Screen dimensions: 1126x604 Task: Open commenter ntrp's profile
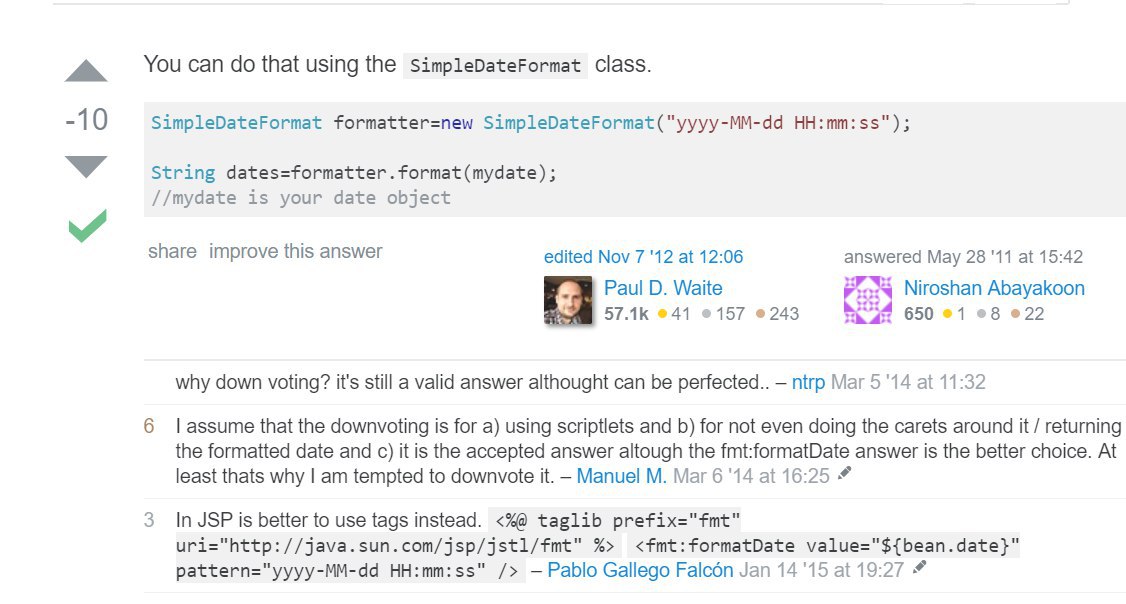[x=808, y=382]
